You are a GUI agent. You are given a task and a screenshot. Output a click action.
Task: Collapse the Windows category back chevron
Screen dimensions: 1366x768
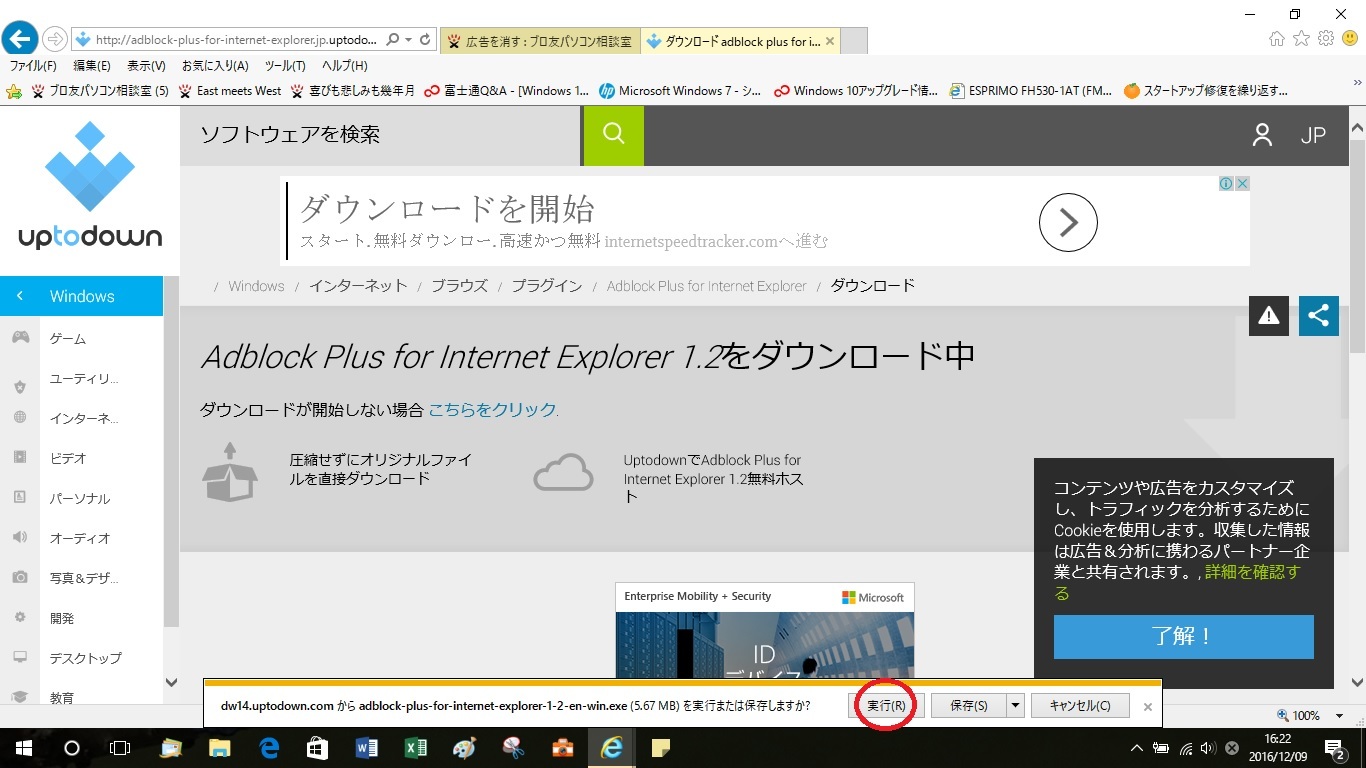click(20, 296)
